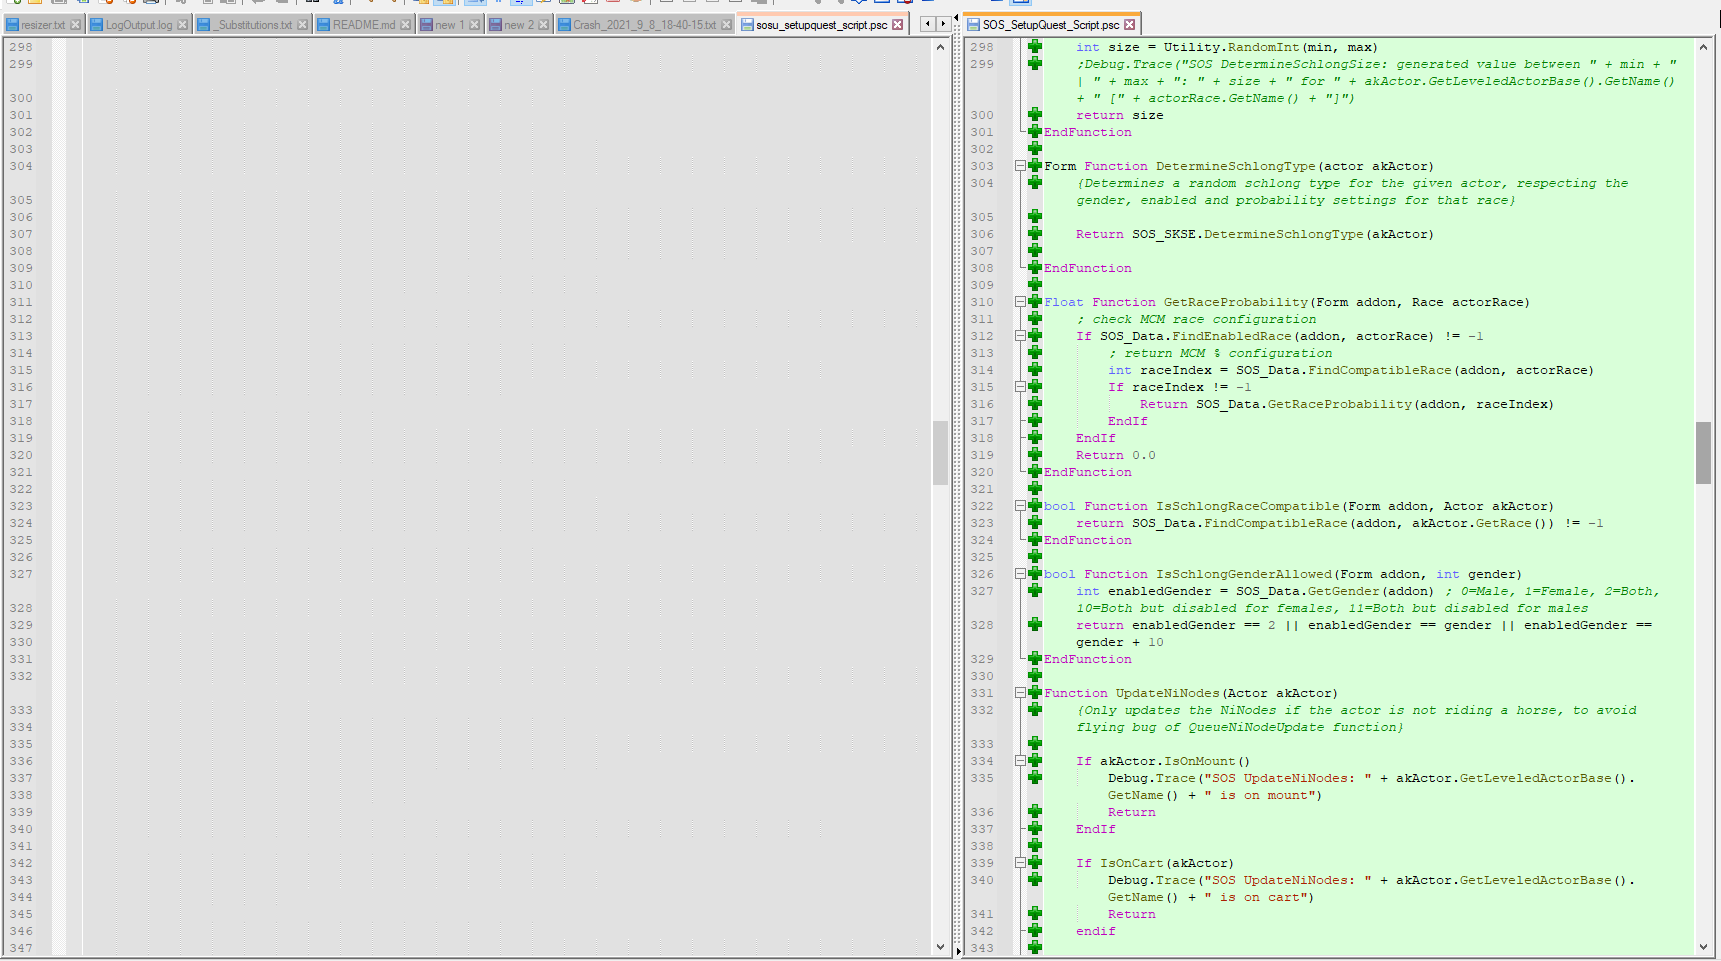Switch to the new 1 tab
The height and width of the screenshot is (961, 1721).
pos(449,25)
